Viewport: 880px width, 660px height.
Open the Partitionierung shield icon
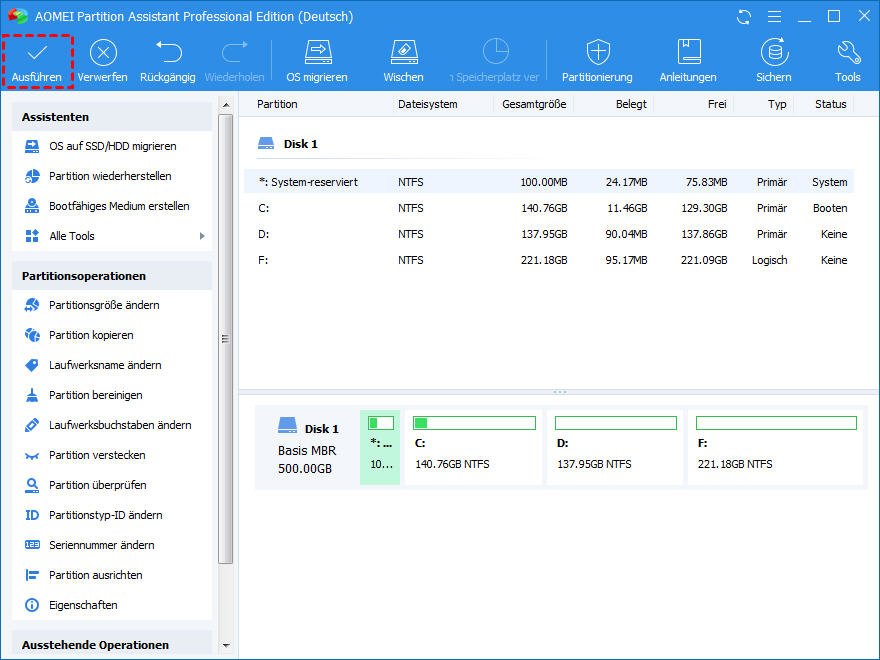pyautogui.click(x=597, y=53)
